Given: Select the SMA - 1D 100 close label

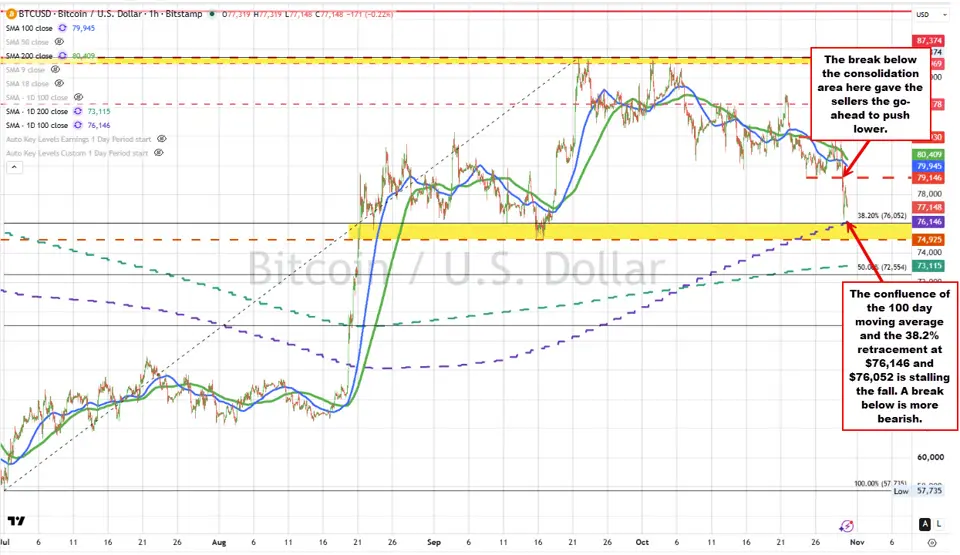Looking at the screenshot, I should 37,125.
